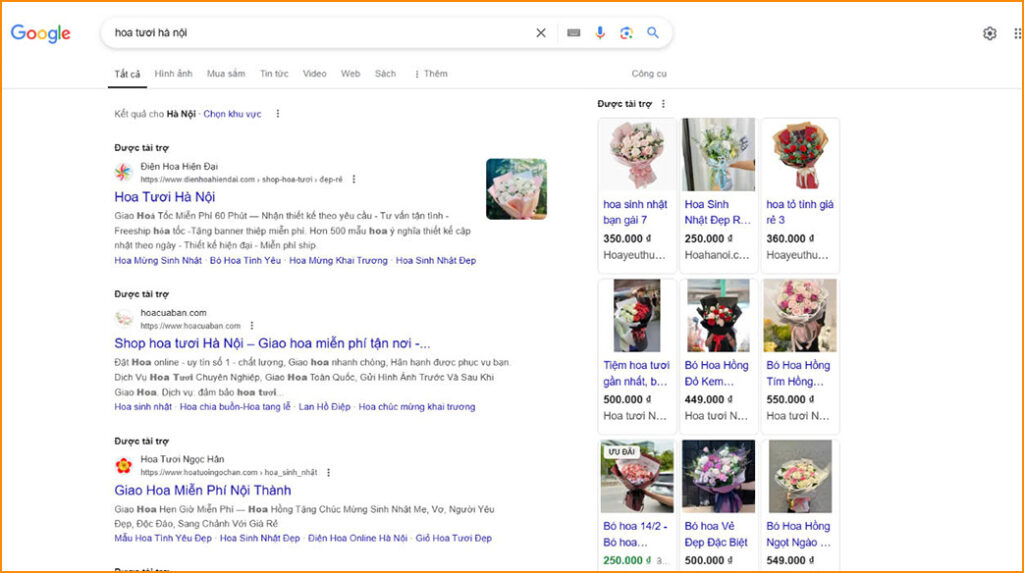
Task: Switch to the Mua sắm tab
Action: (x=226, y=74)
